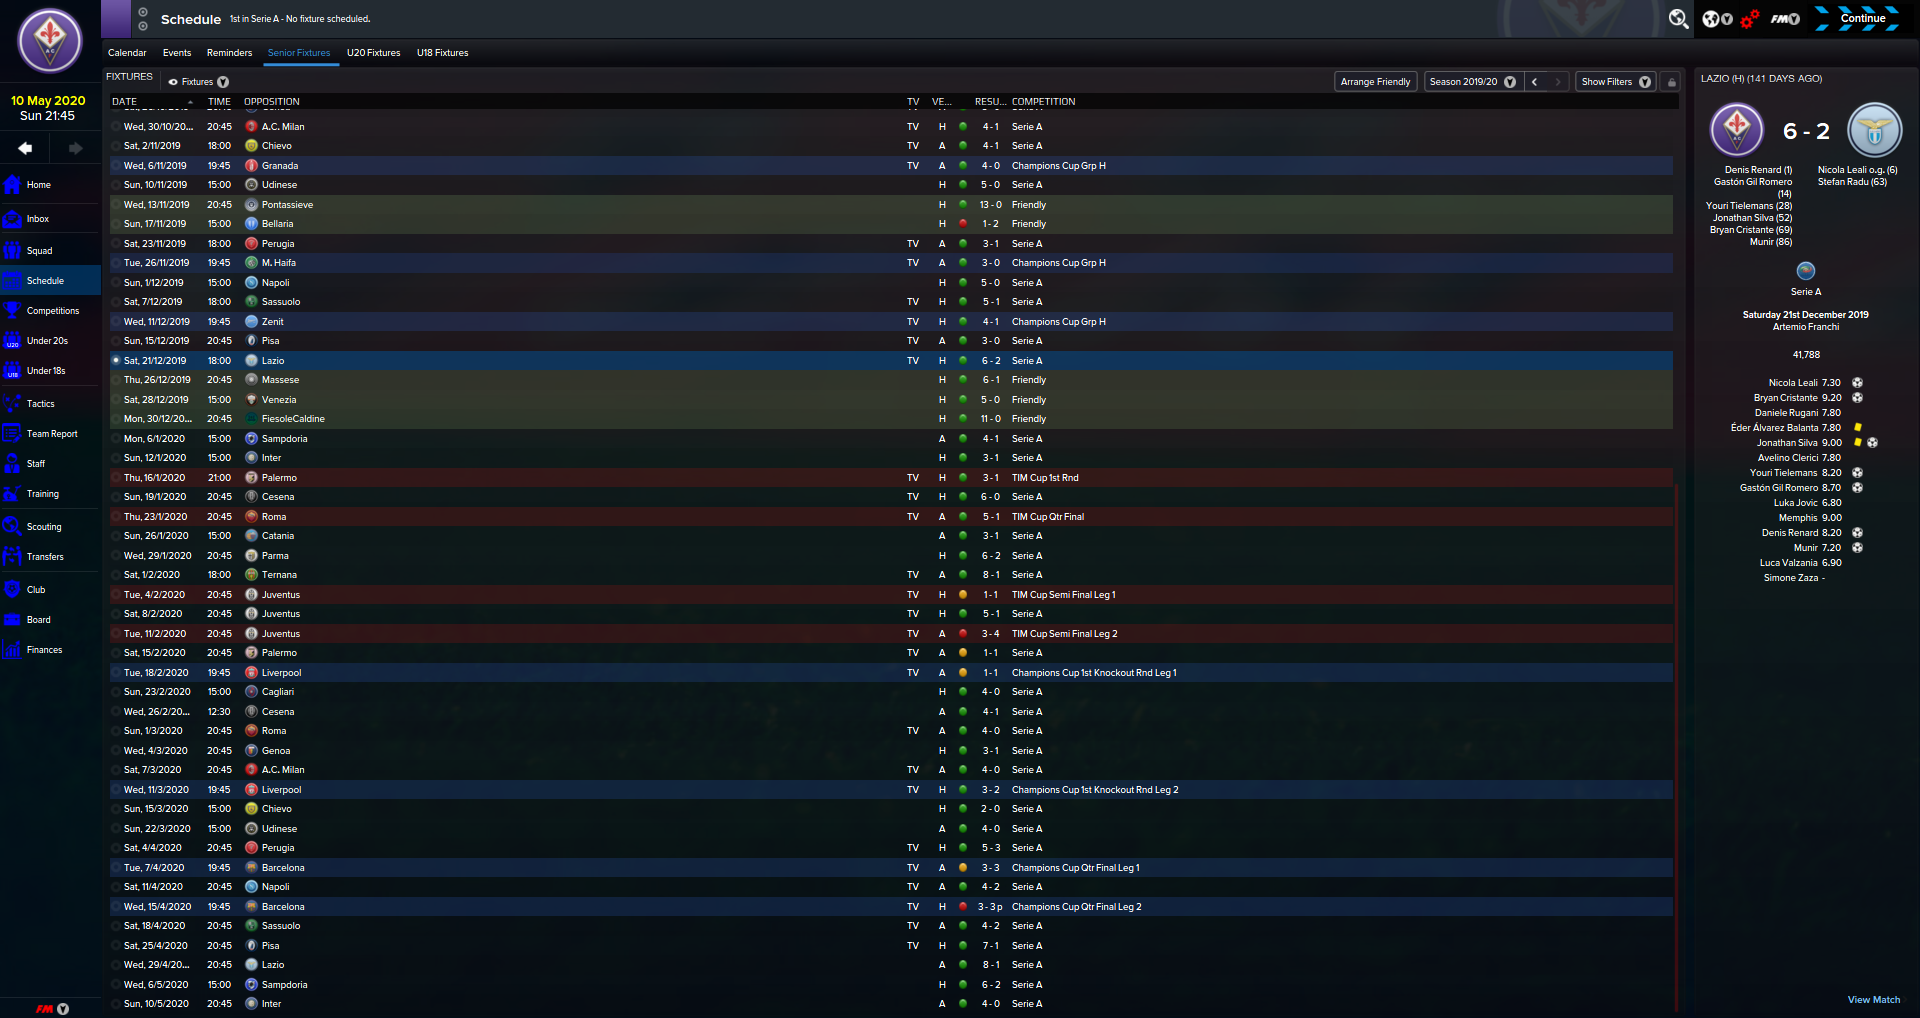Screen dimensions: 1920x1018
Task: Click the Artemio Franchi stadium name
Action: tap(1806, 327)
